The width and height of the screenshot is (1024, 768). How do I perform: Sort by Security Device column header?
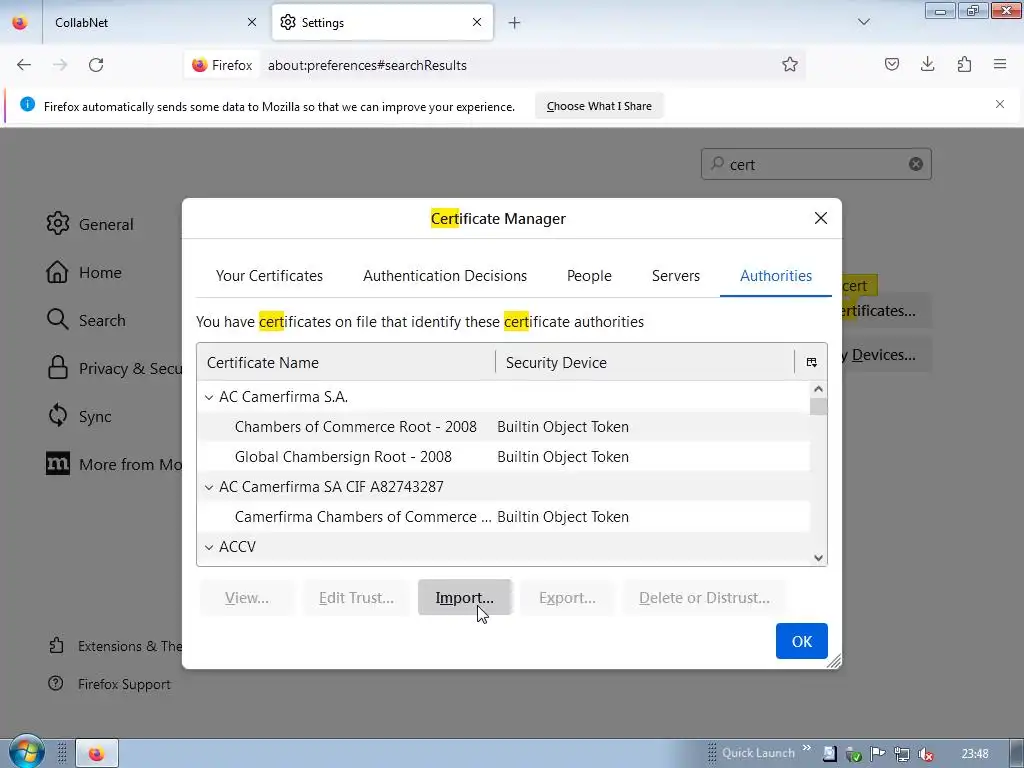pyautogui.click(x=645, y=362)
